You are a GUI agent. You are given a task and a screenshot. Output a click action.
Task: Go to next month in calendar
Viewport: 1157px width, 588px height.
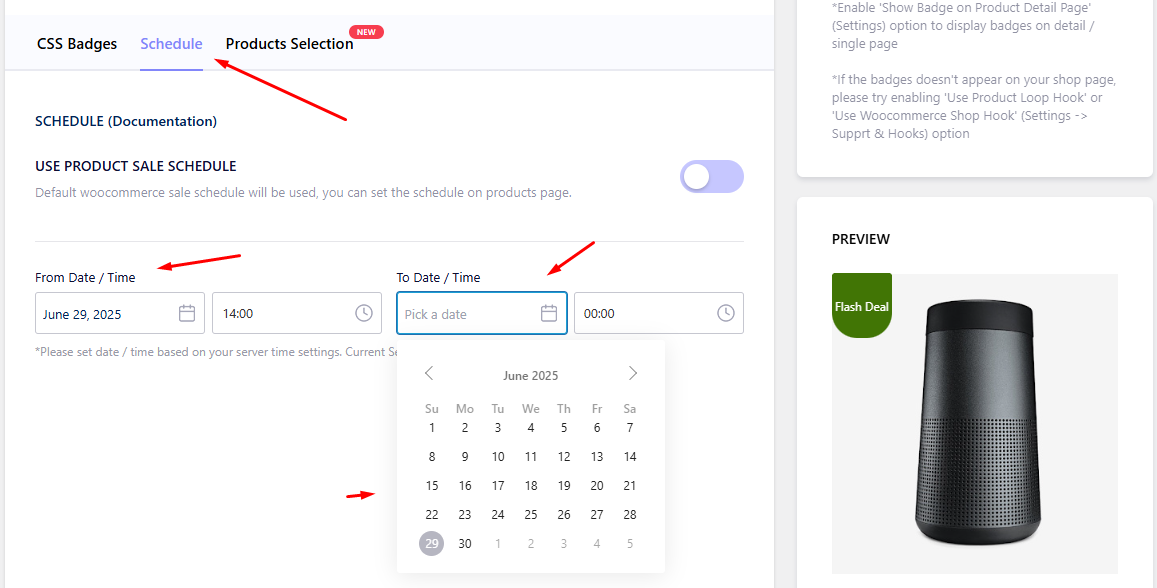coord(632,373)
